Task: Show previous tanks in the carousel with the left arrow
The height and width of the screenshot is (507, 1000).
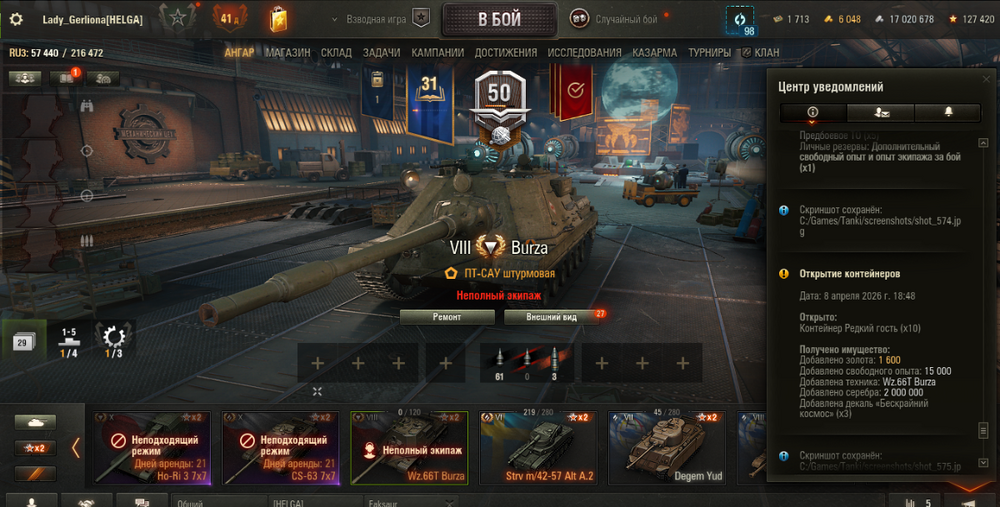Action: pos(76,447)
